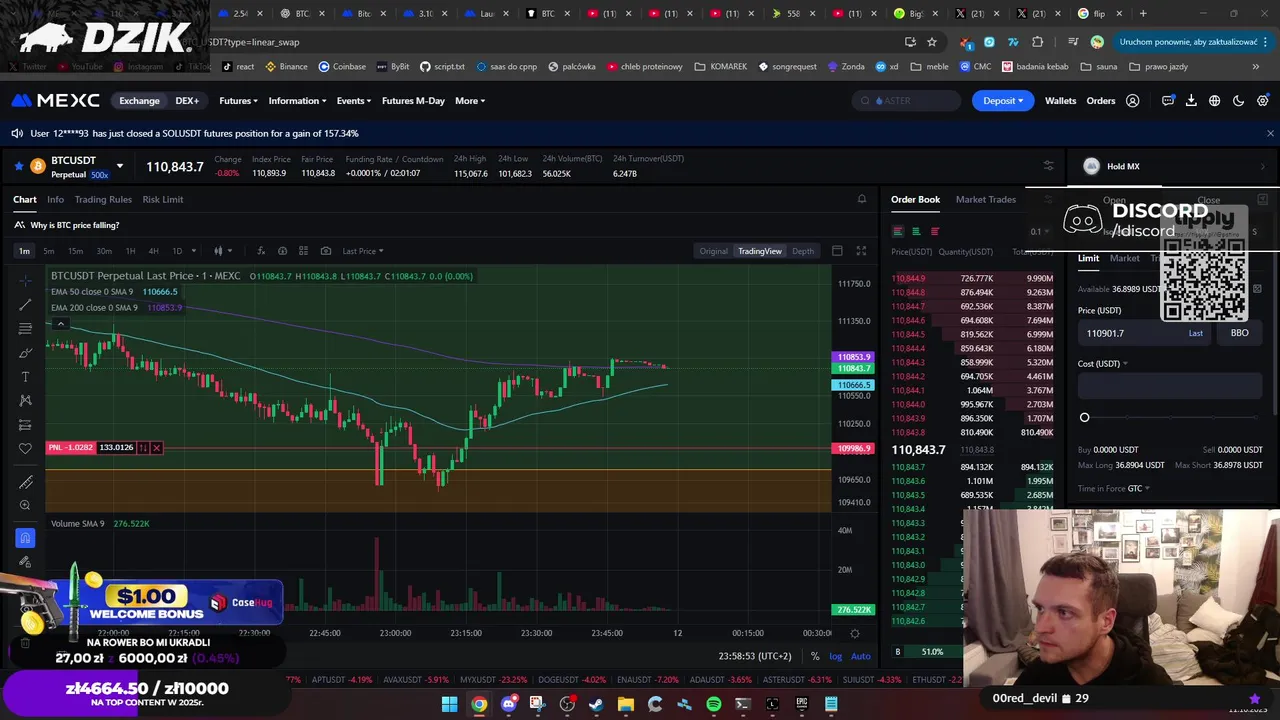Open the app download icon
This screenshot has width=1280, height=720.
pyautogui.click(x=1191, y=101)
